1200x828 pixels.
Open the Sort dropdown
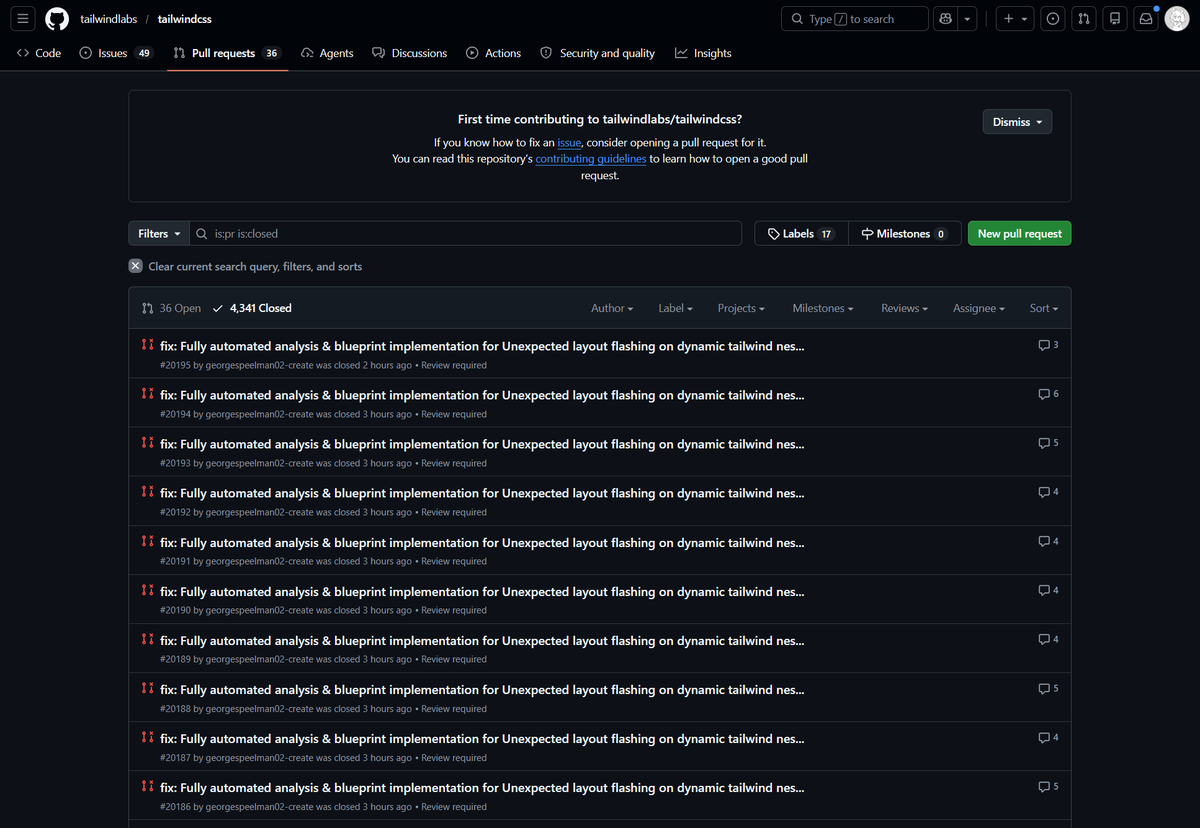click(1044, 308)
